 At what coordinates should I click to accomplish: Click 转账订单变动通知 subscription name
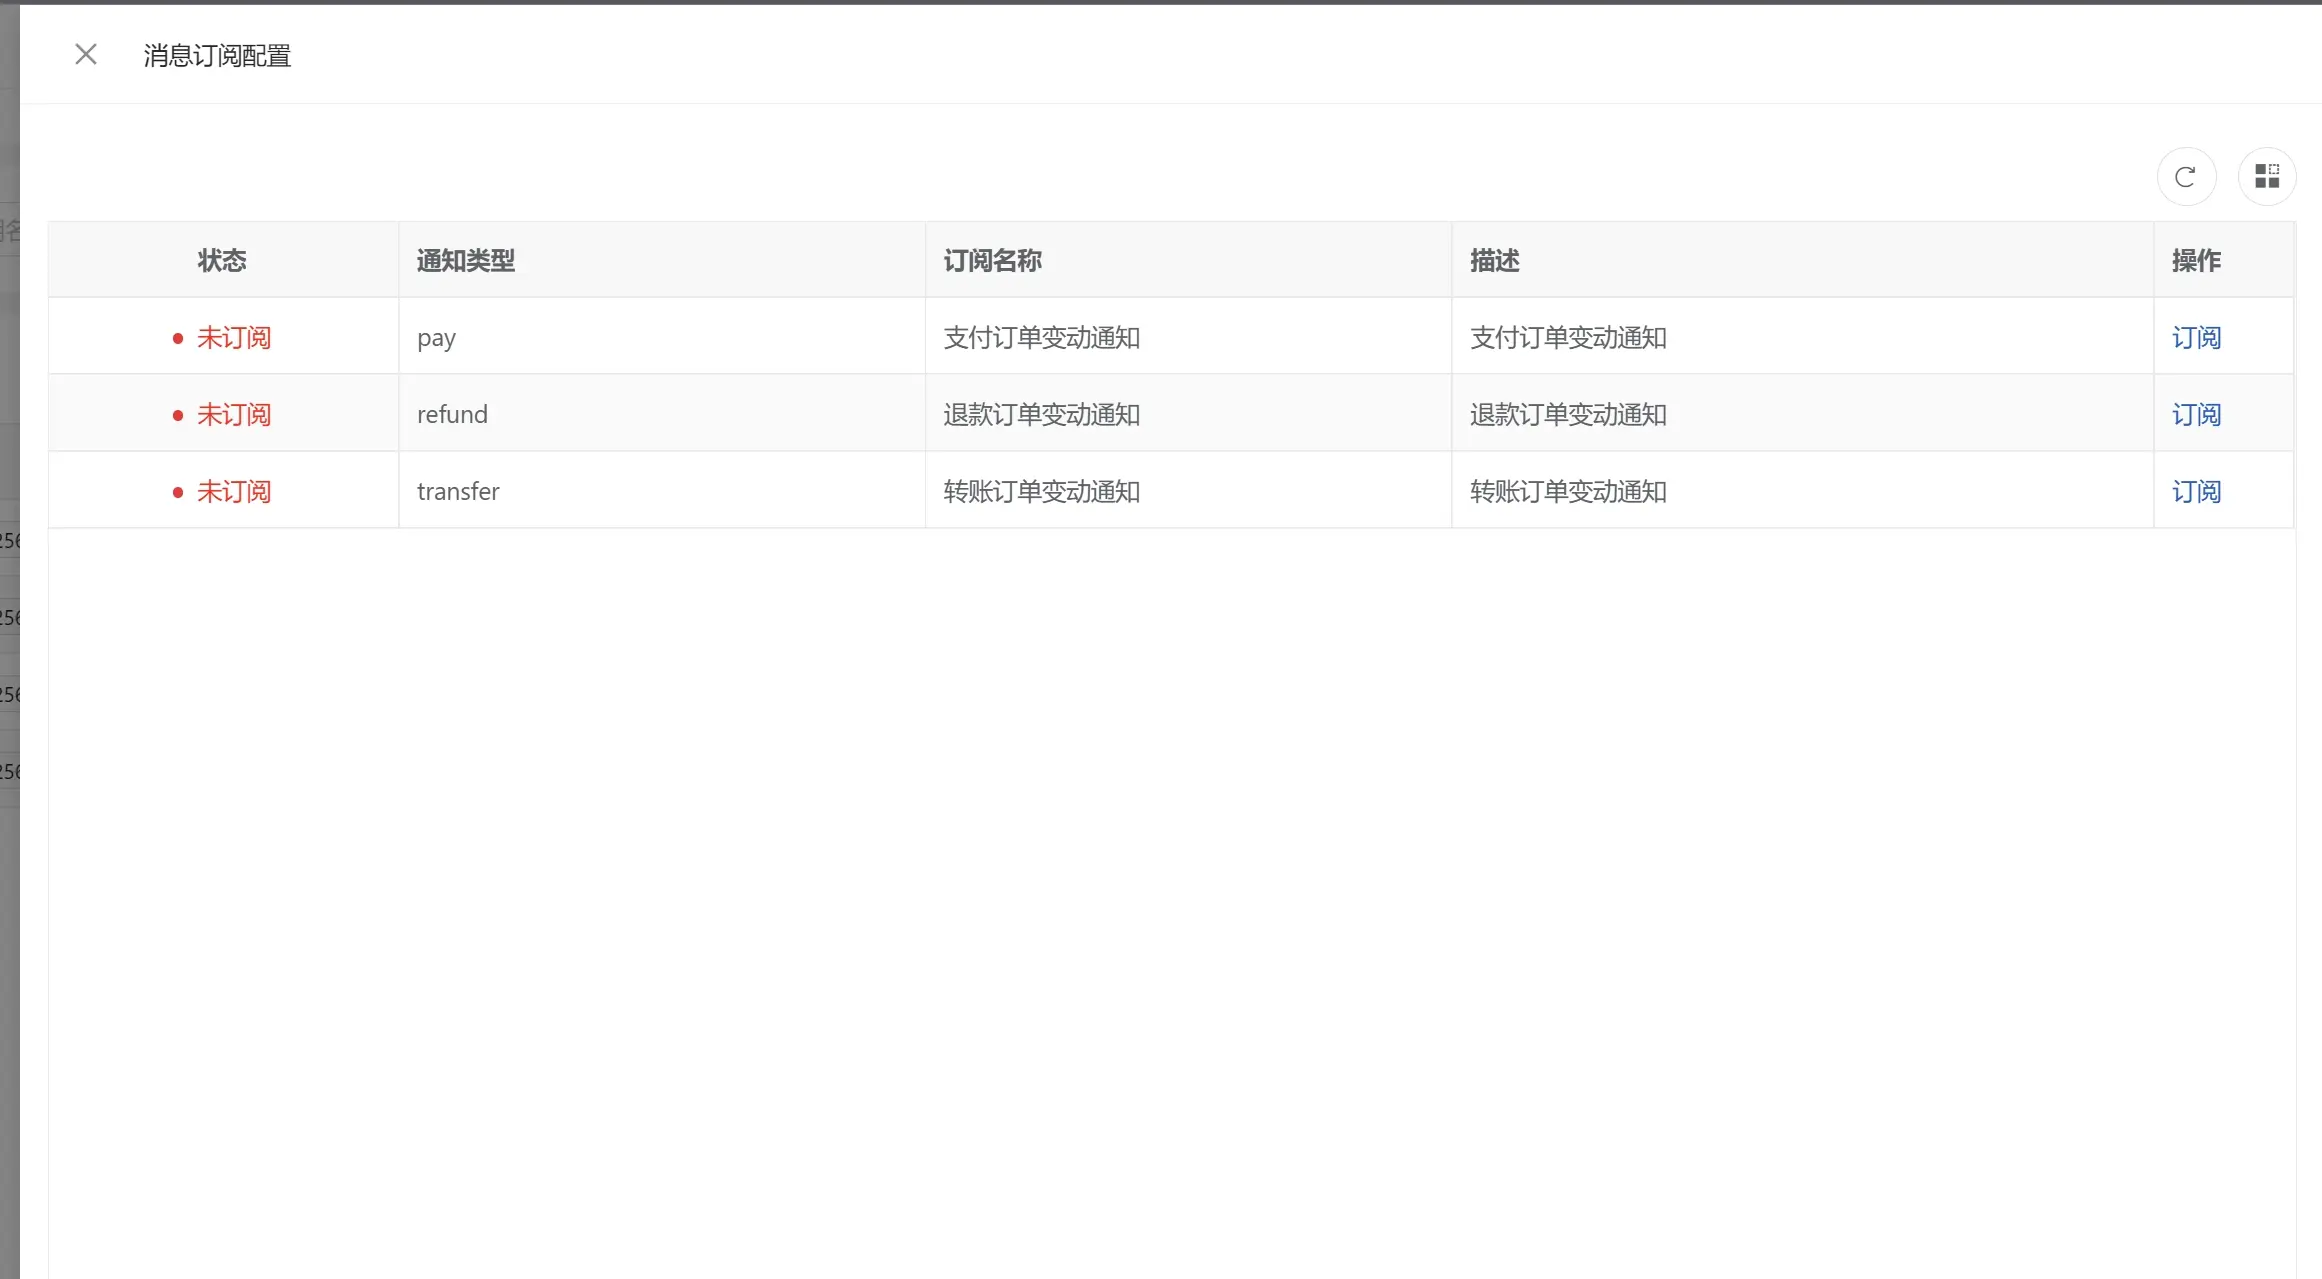point(1041,492)
